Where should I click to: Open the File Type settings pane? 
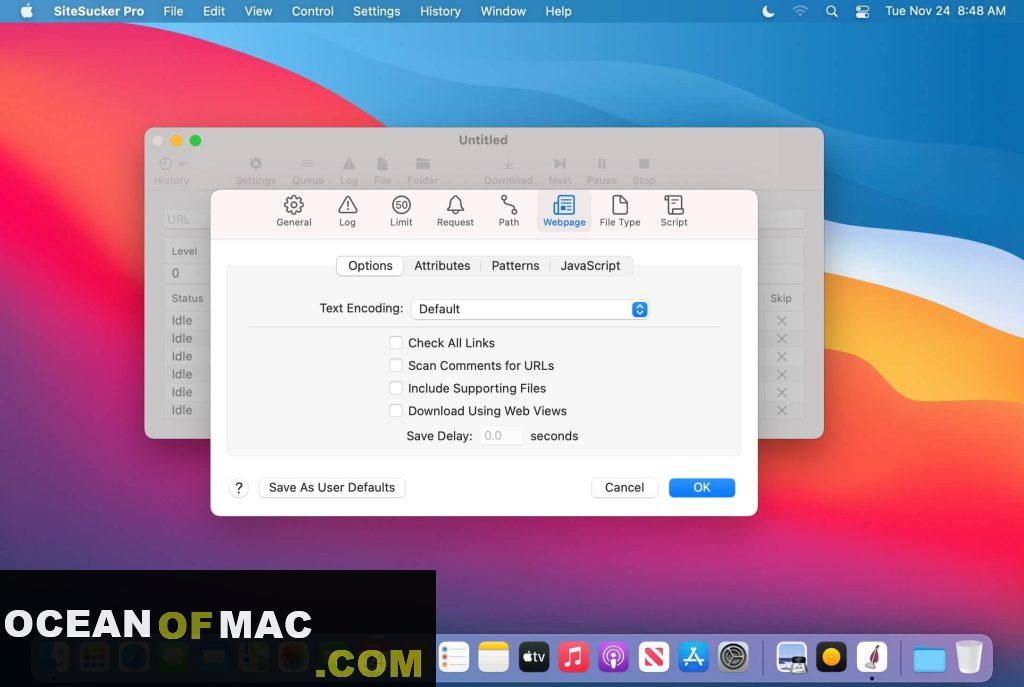620,211
